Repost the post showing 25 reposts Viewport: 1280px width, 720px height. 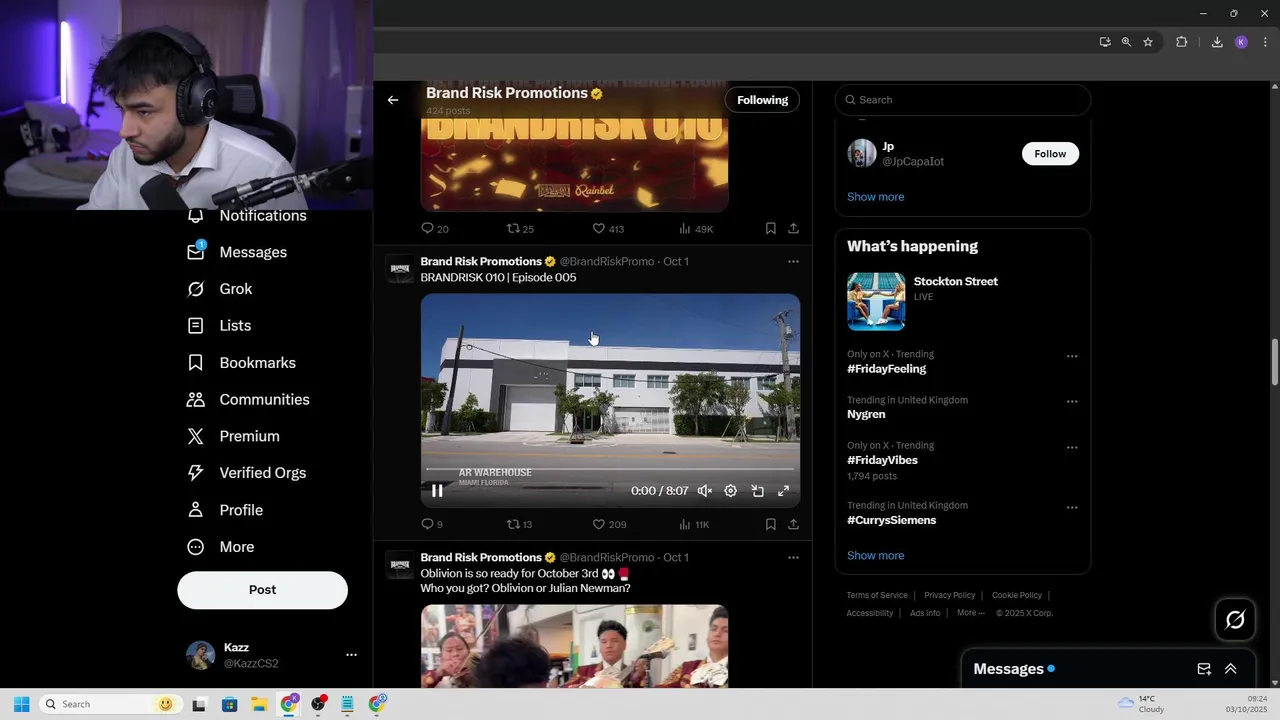coord(520,229)
